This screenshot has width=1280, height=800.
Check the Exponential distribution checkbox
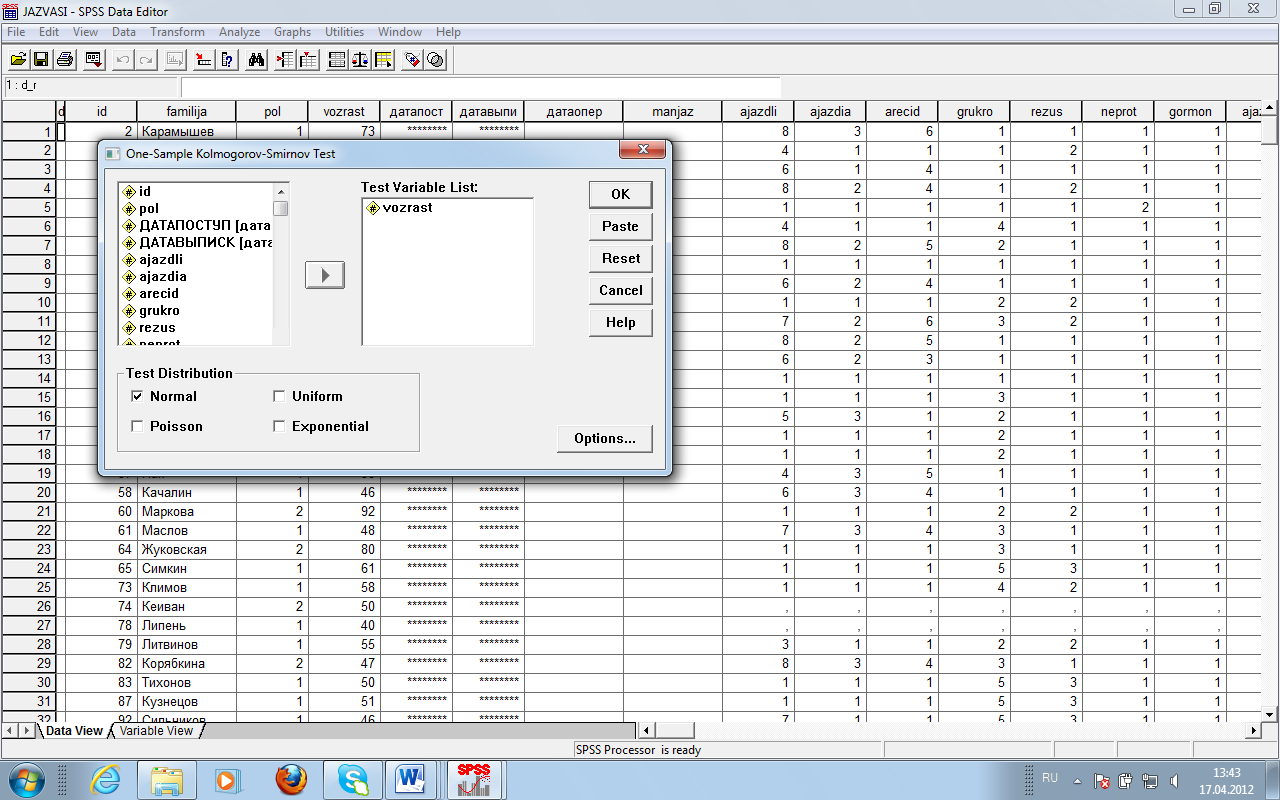[x=279, y=426]
